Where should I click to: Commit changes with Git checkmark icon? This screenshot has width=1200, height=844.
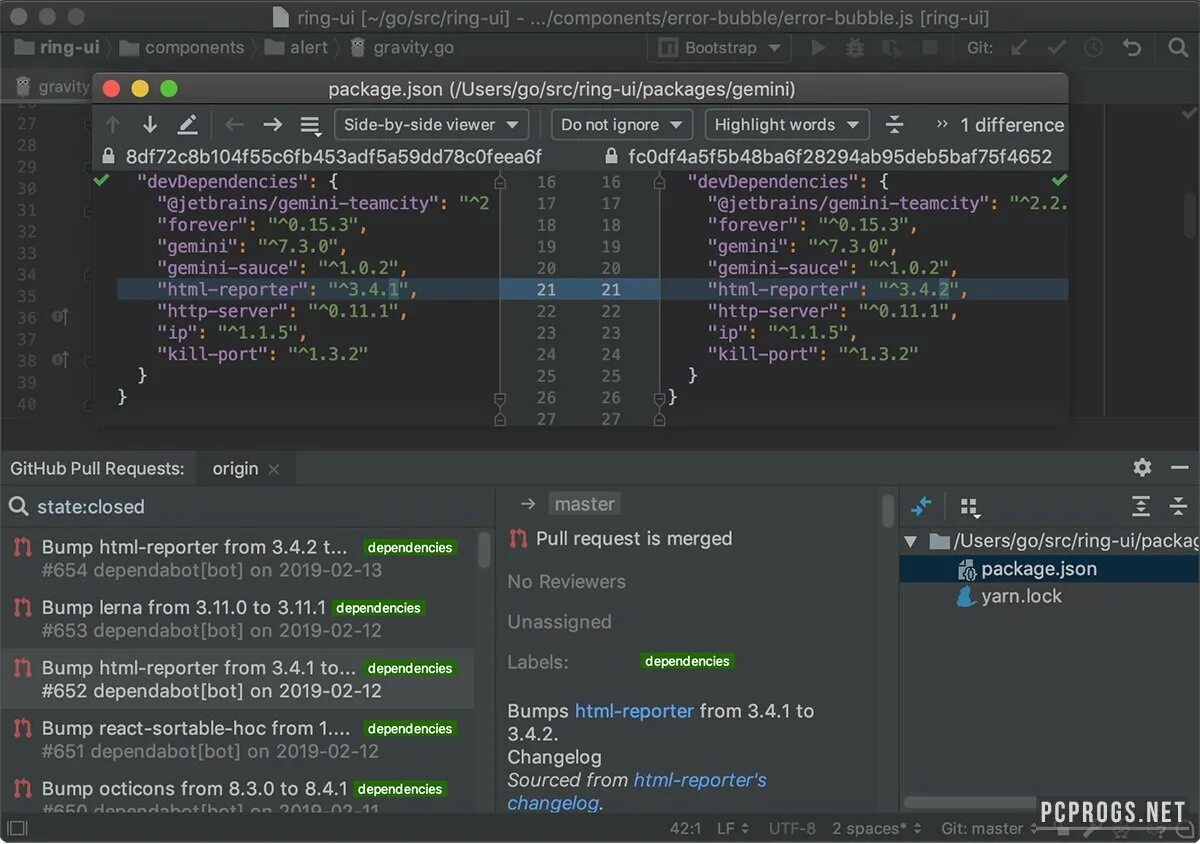coord(1056,47)
